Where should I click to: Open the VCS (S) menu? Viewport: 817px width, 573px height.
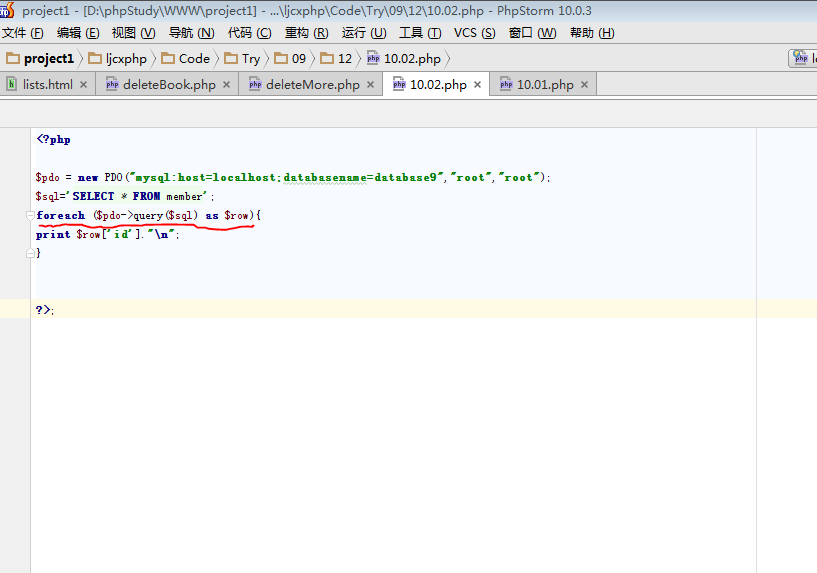click(475, 33)
